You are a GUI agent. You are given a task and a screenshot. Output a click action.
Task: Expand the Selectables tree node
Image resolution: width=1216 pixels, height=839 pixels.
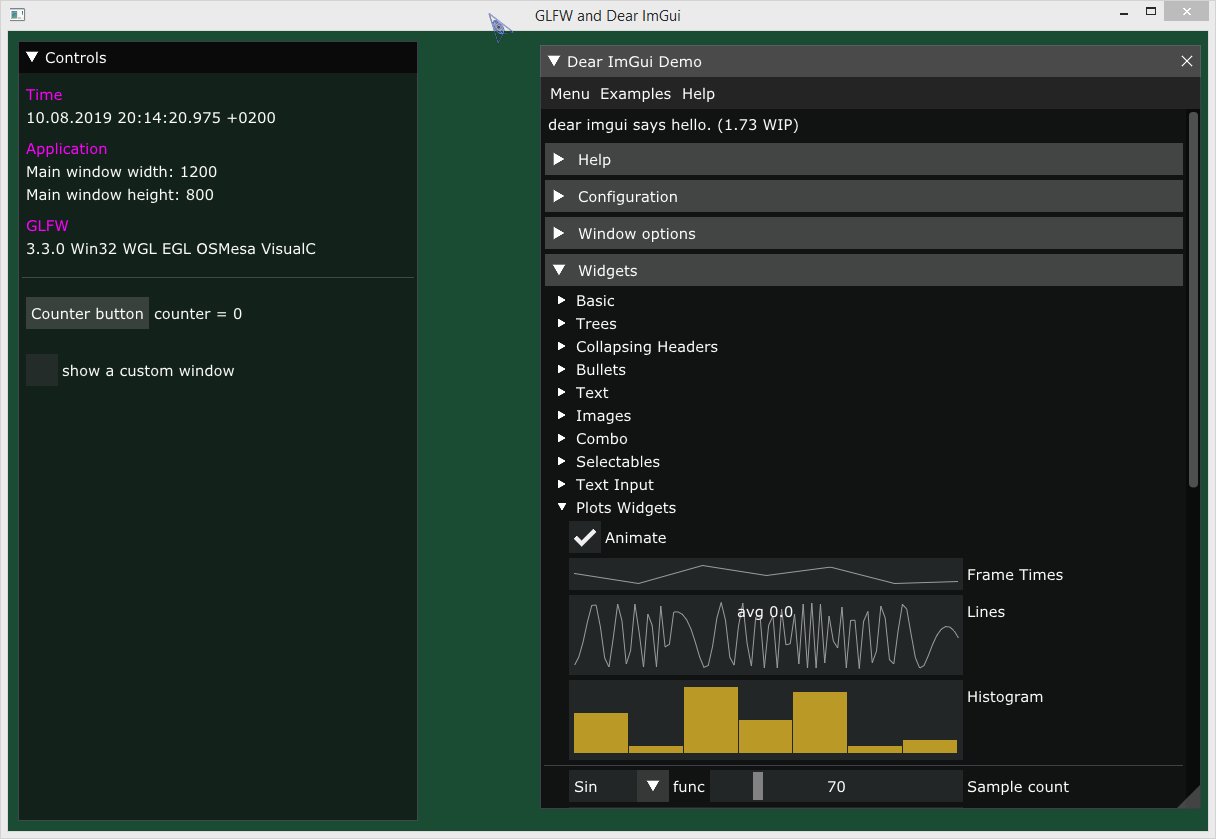pyautogui.click(x=562, y=461)
